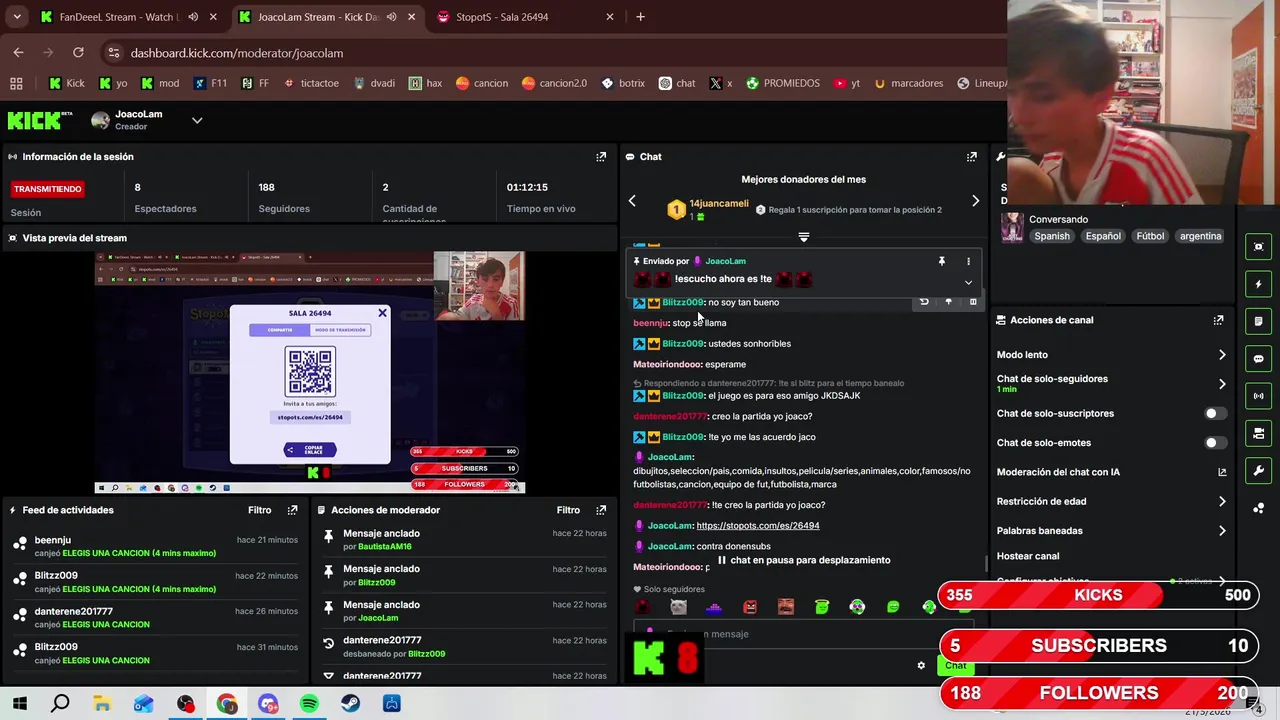The width and height of the screenshot is (1280, 720).
Task: Pin Blitzz009's 'no soy tan bueno' message
Action: [948, 301]
